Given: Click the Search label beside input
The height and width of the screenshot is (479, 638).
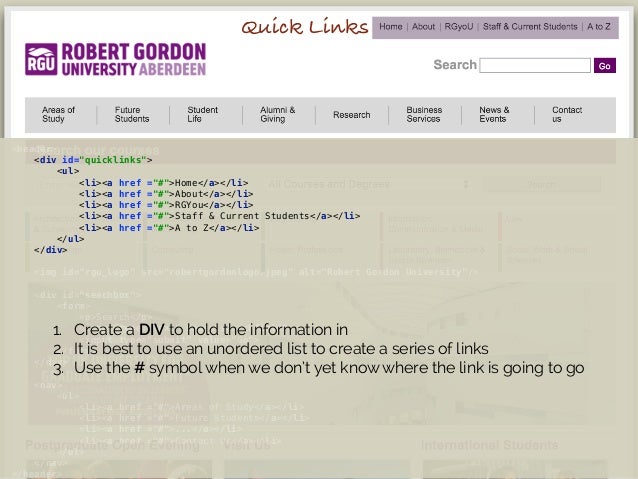Looking at the screenshot, I should pos(455,65).
